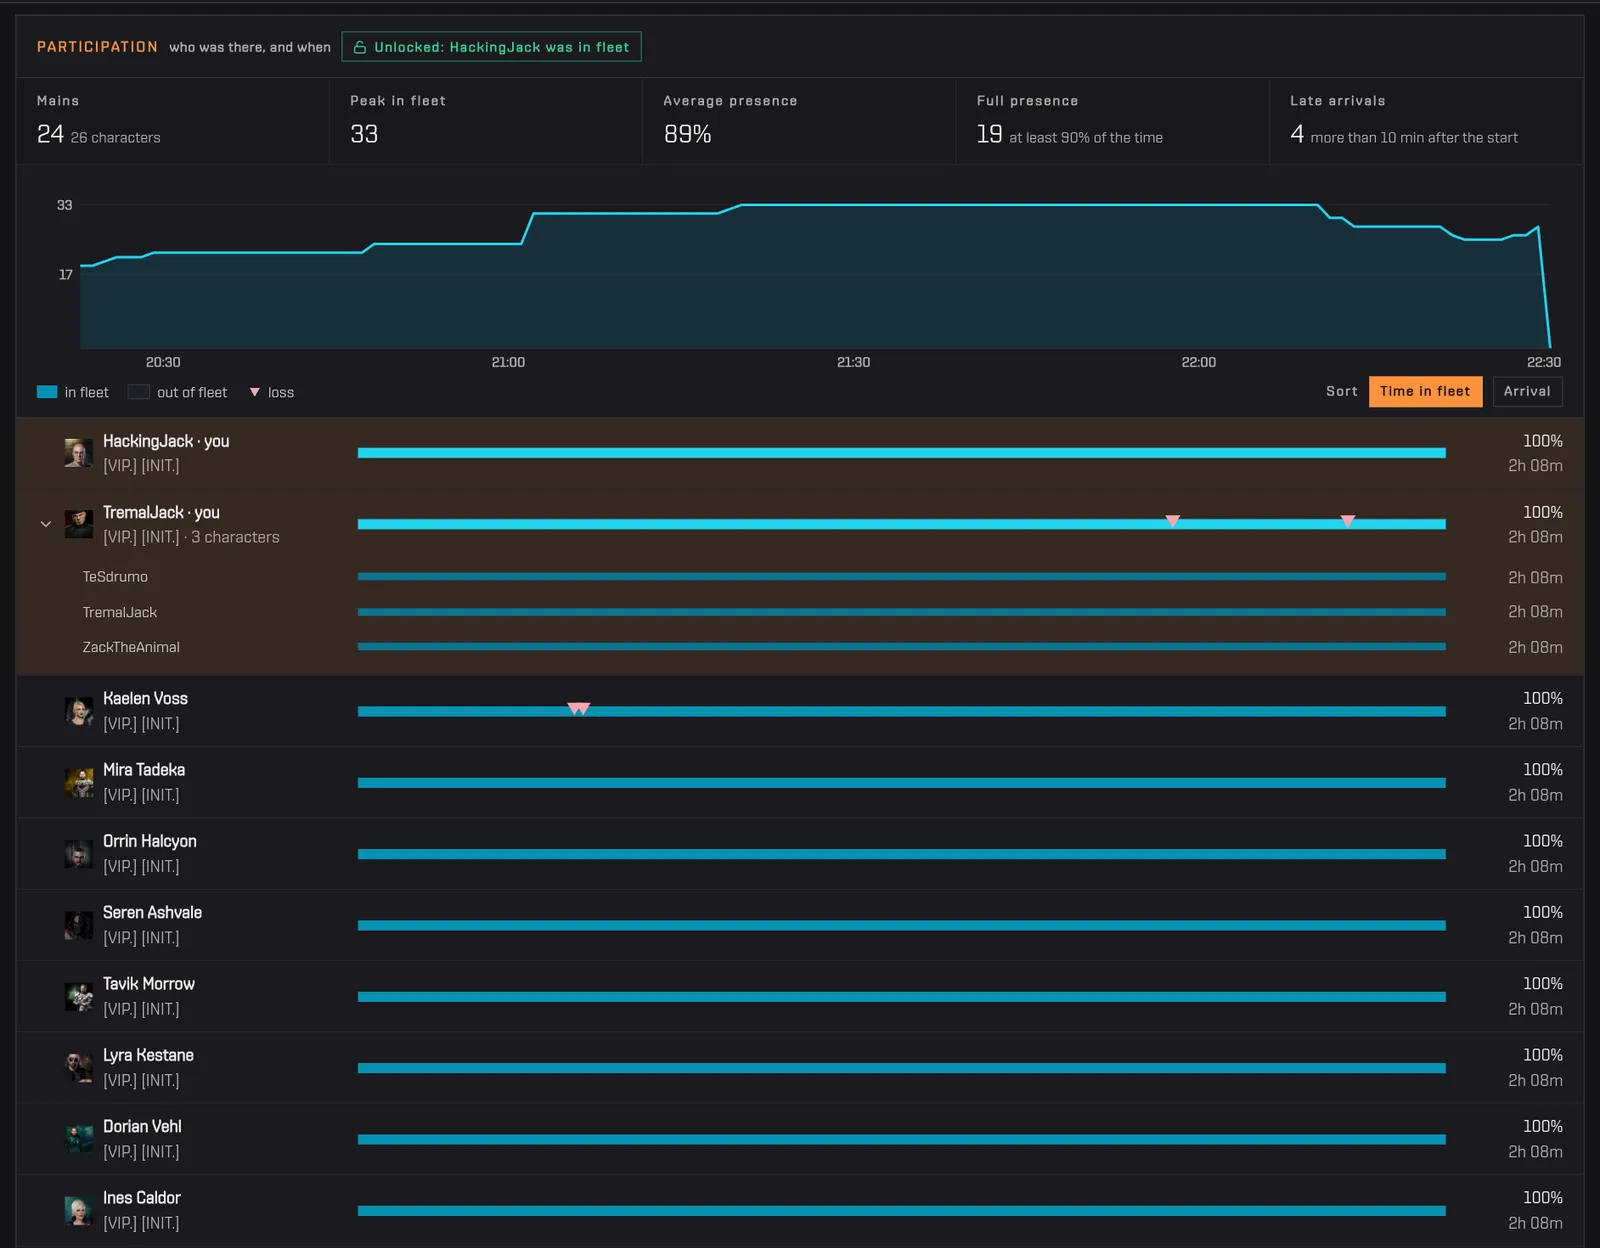This screenshot has height=1248, width=1600.
Task: Select Orrin Halcyon's avatar
Action: tap(78, 854)
